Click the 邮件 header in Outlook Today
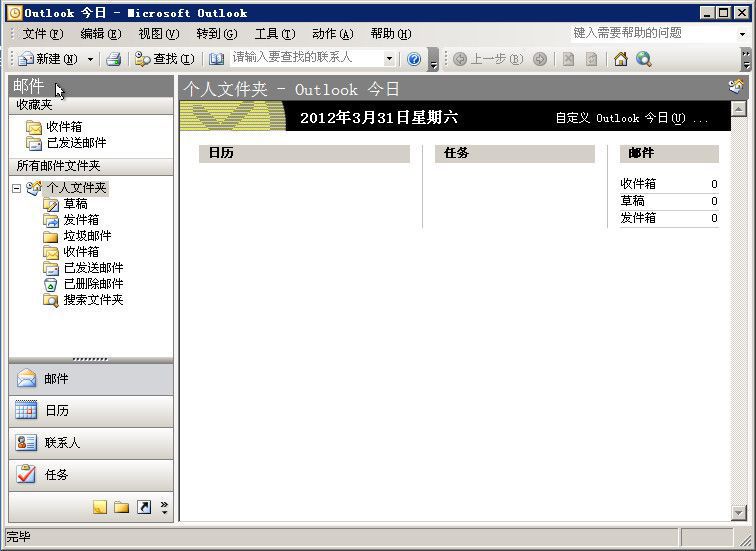 (x=669, y=153)
